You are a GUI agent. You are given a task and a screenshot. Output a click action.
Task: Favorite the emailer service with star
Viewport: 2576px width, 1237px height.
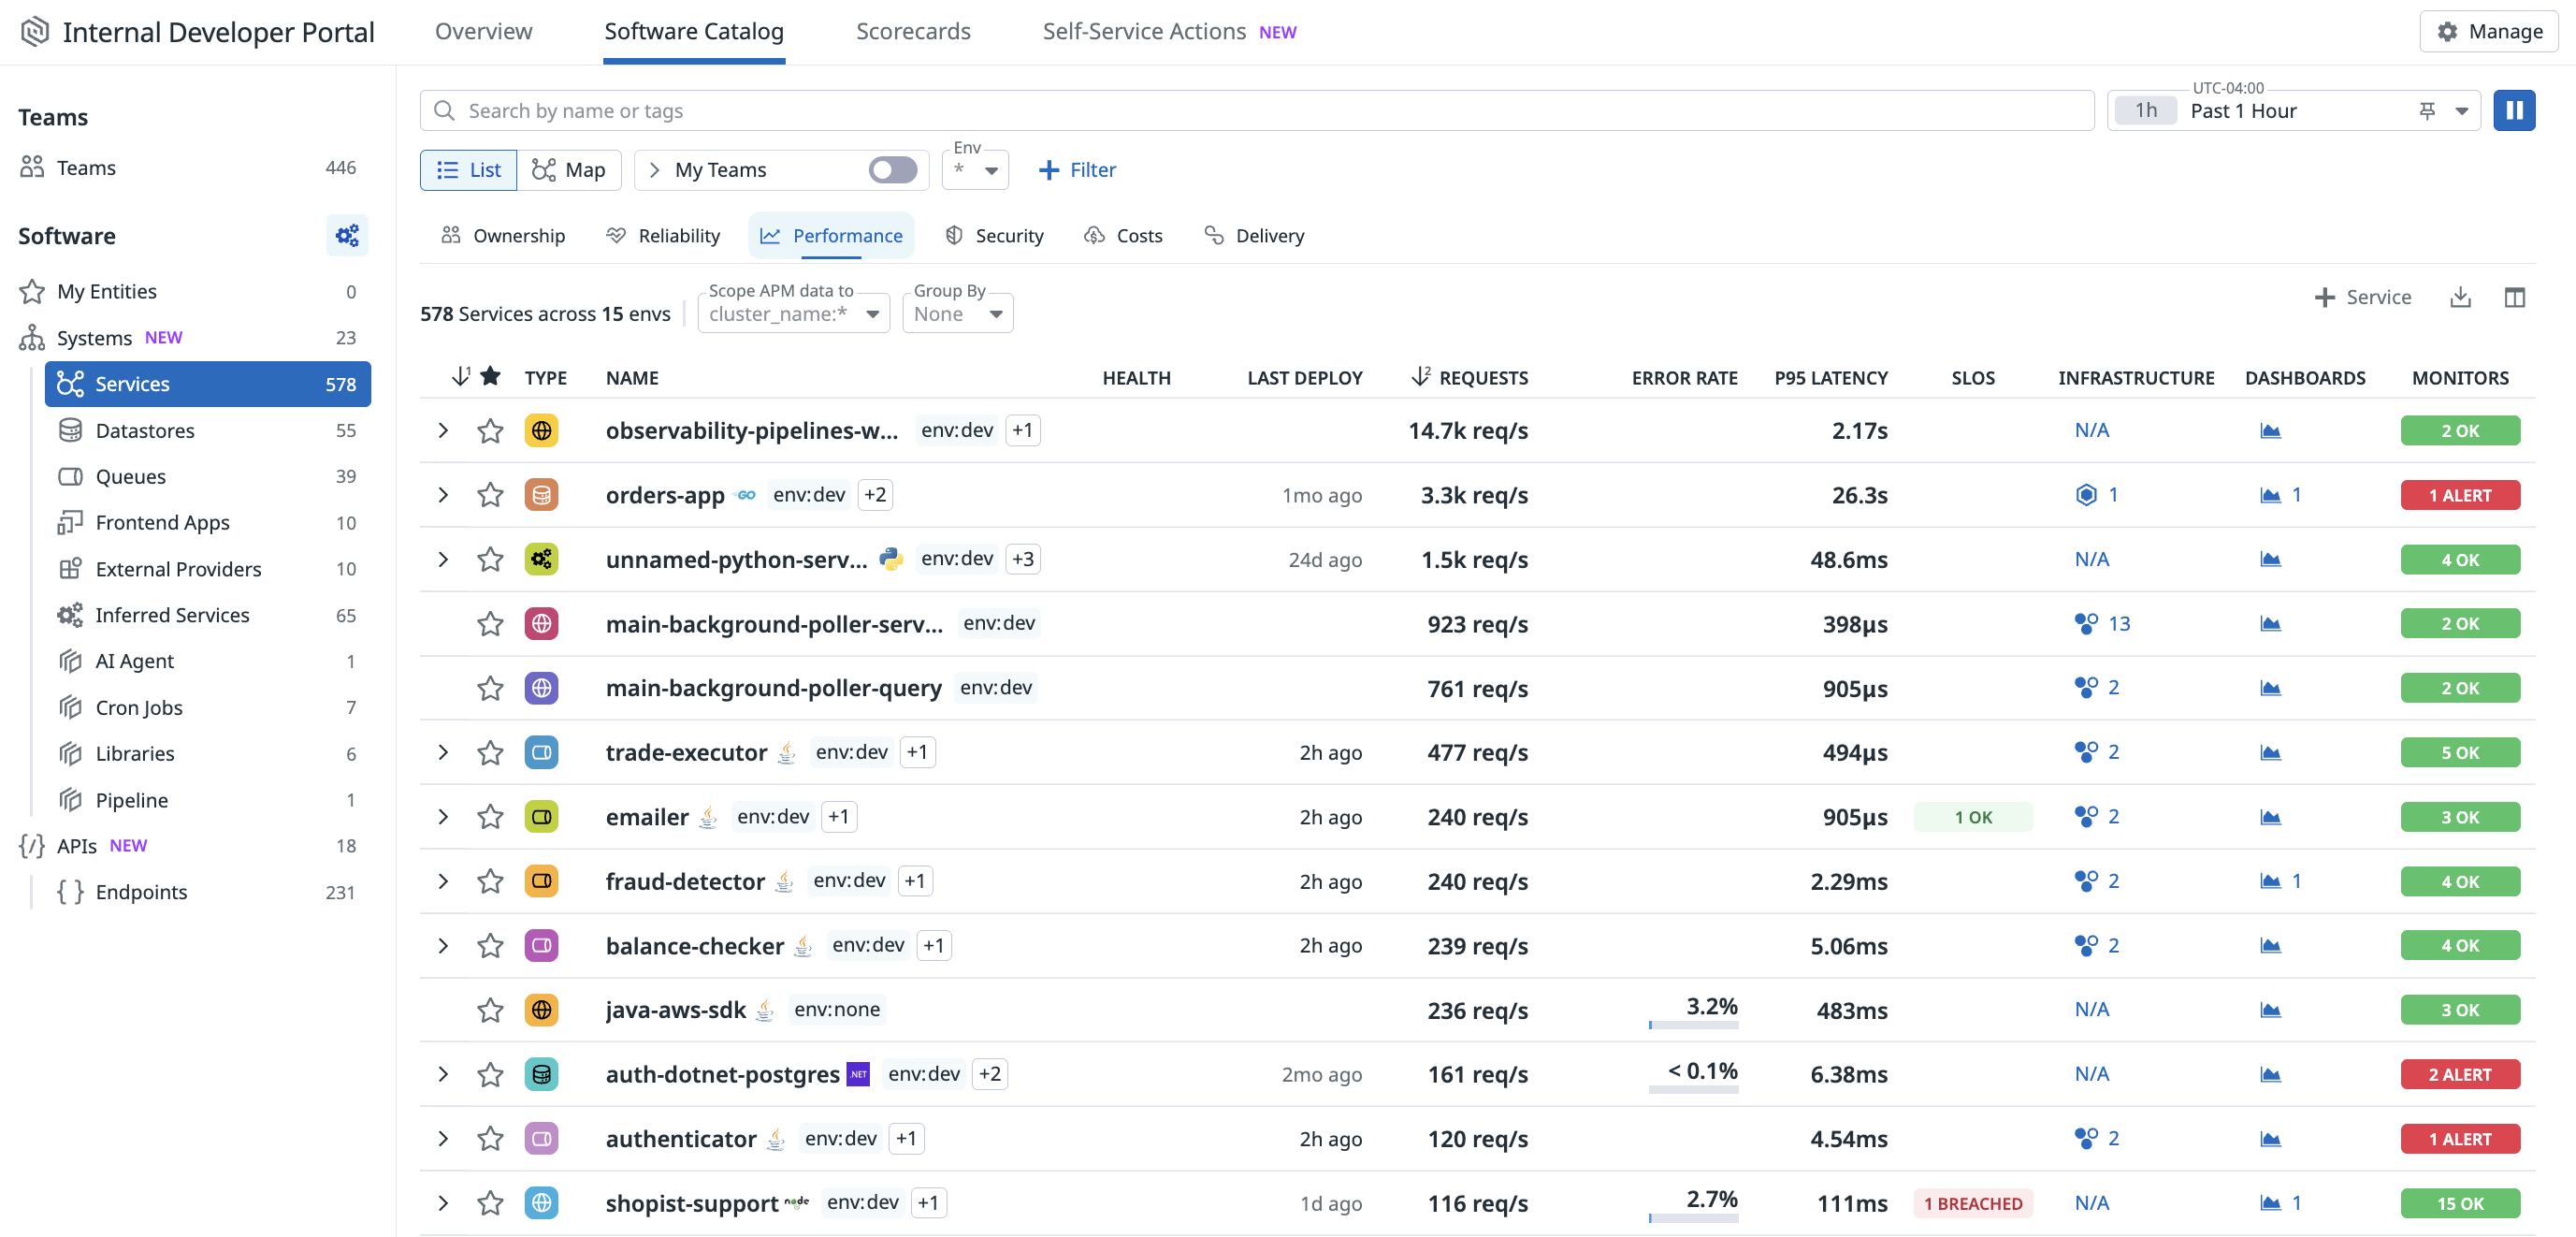pyautogui.click(x=490, y=817)
